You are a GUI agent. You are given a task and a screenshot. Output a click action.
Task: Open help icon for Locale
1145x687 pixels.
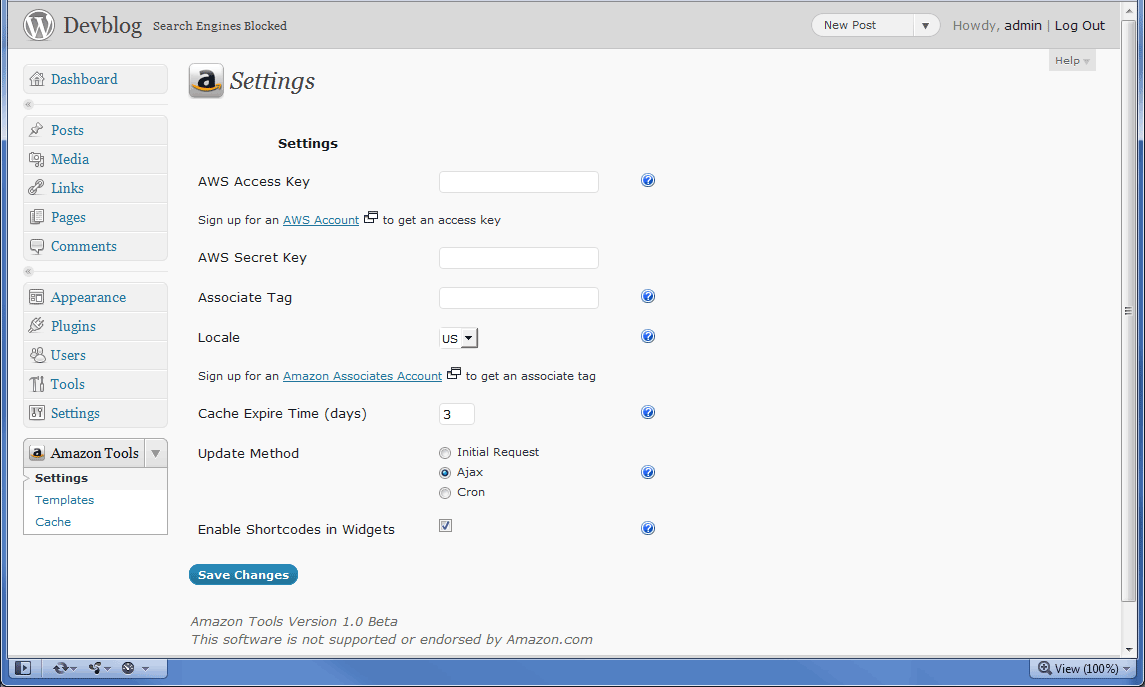[x=648, y=336]
